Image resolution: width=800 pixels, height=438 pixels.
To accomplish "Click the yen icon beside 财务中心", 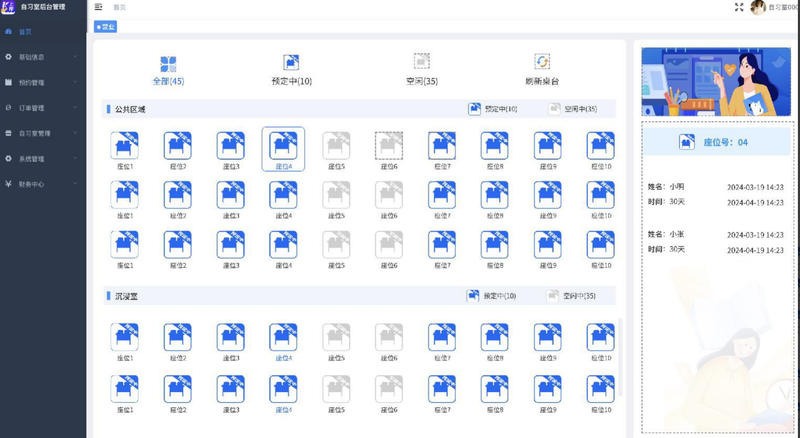I will pos(8,184).
